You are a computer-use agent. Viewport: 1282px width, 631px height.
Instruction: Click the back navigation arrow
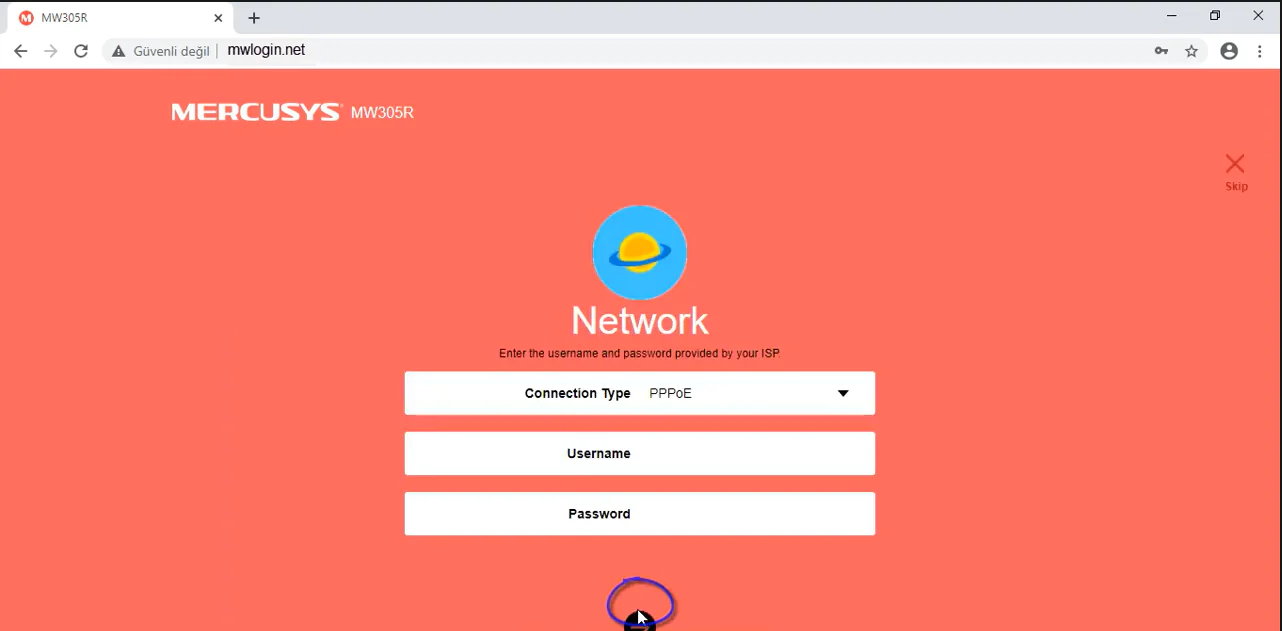(20, 50)
